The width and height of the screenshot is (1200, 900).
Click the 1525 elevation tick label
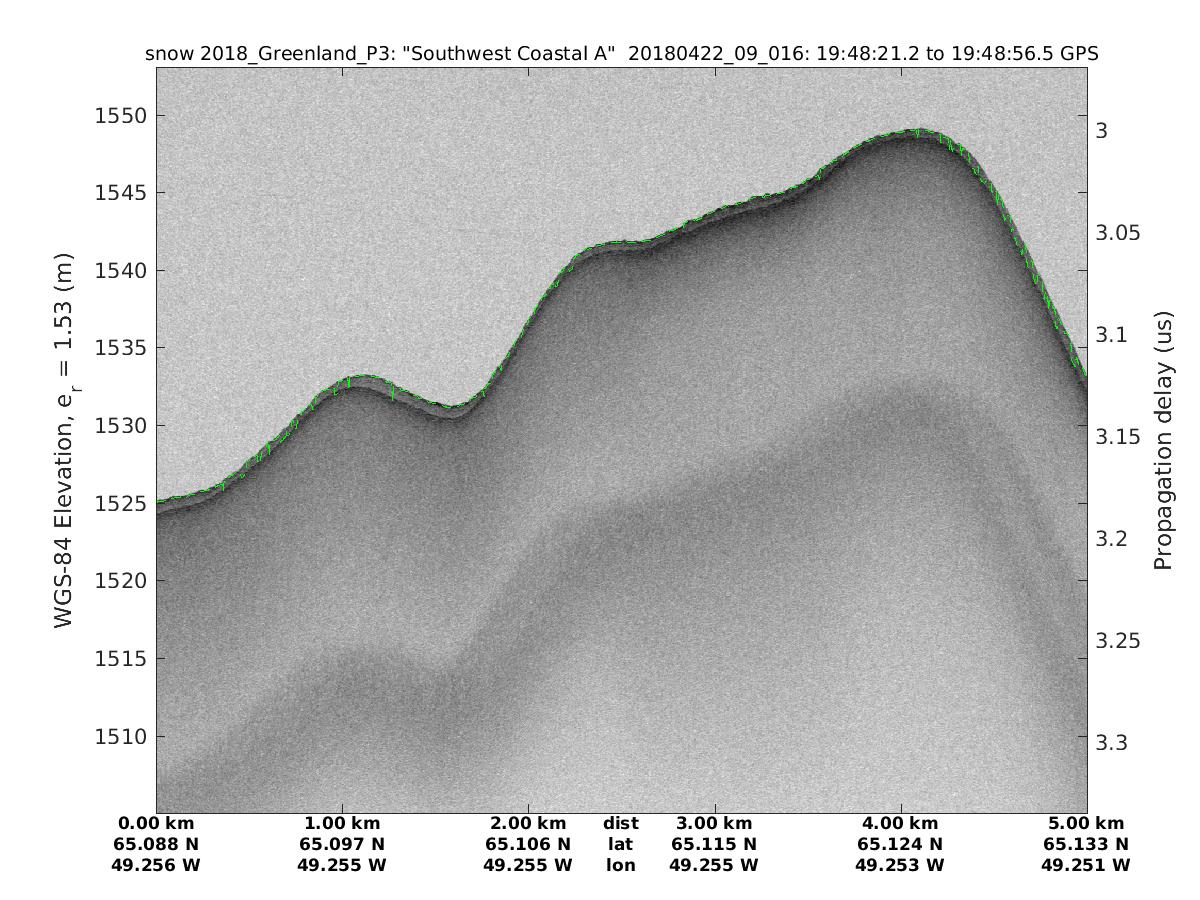120,503
